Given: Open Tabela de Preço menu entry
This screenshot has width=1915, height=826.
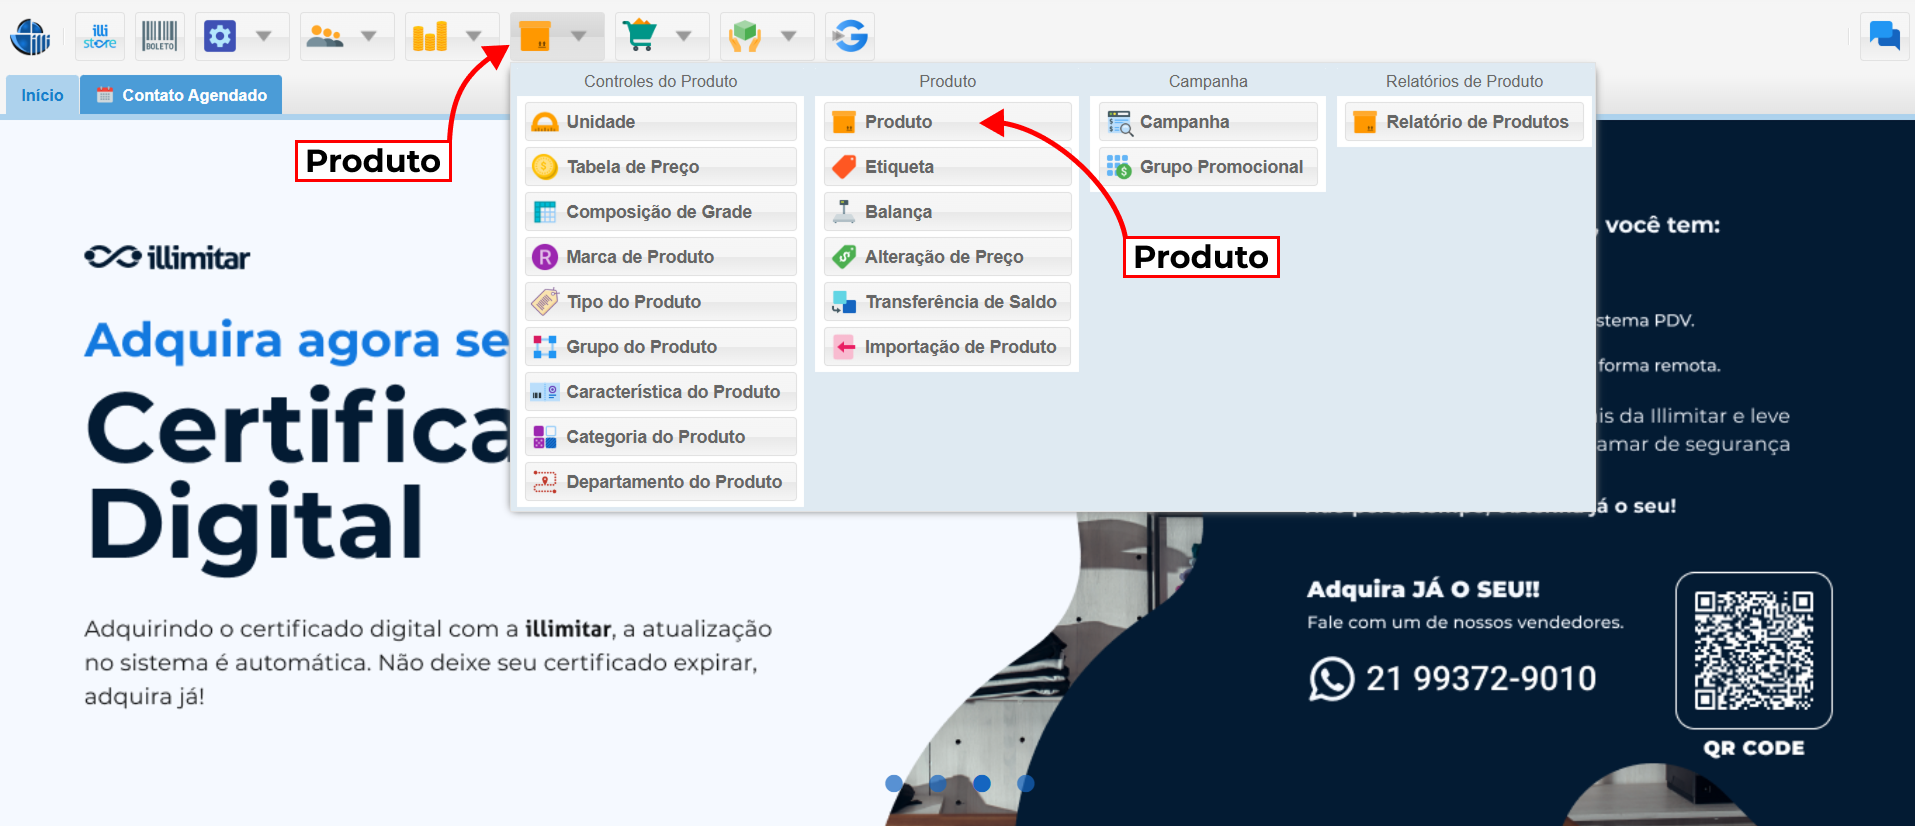Looking at the screenshot, I should (632, 167).
